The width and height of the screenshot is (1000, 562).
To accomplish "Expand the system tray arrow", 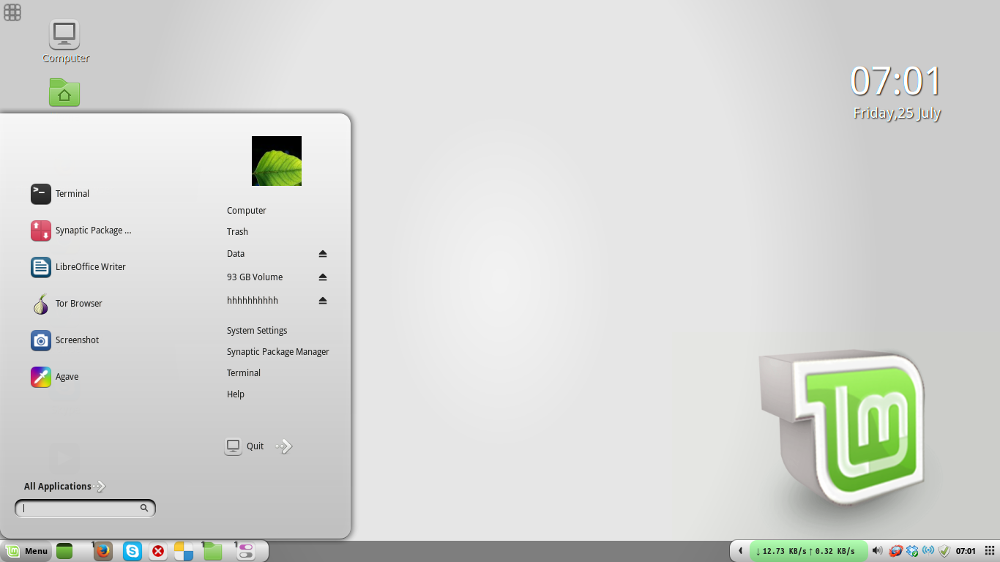I will pos(740,551).
